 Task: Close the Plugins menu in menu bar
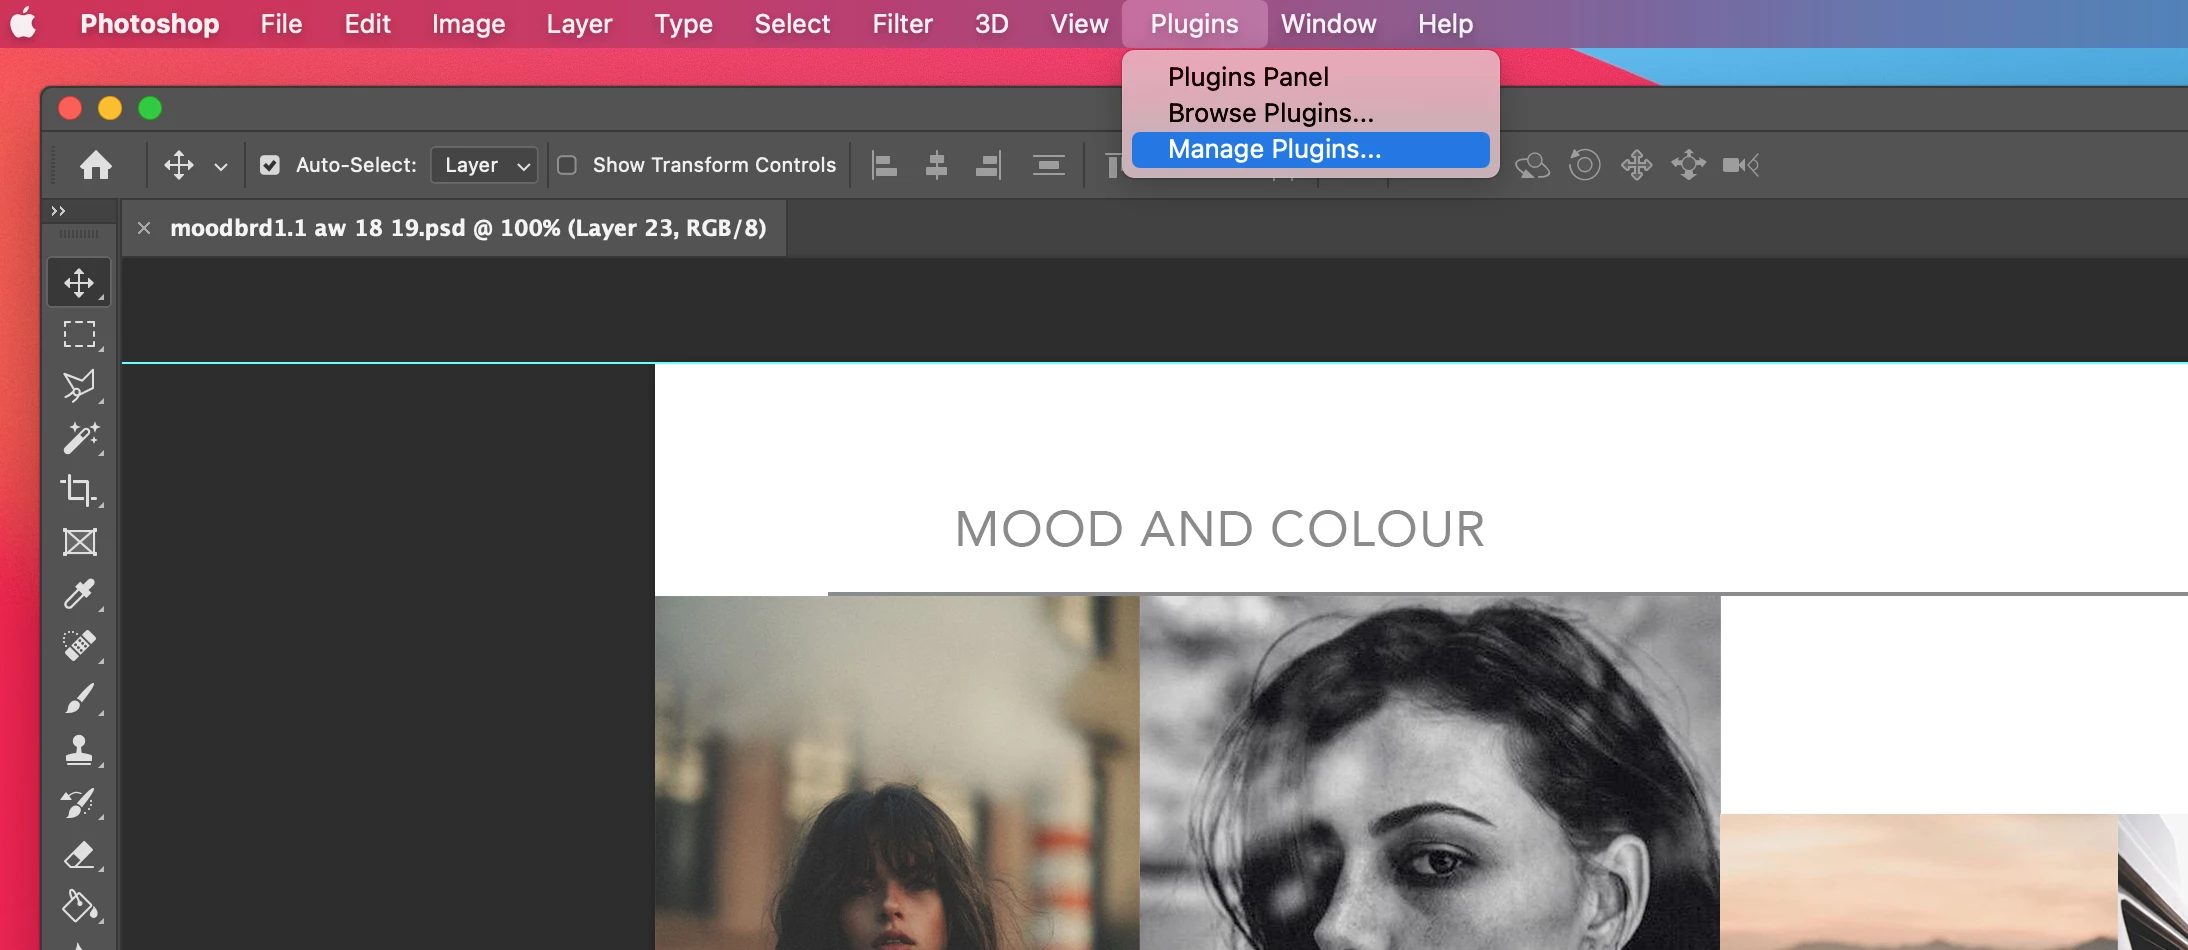(1194, 24)
